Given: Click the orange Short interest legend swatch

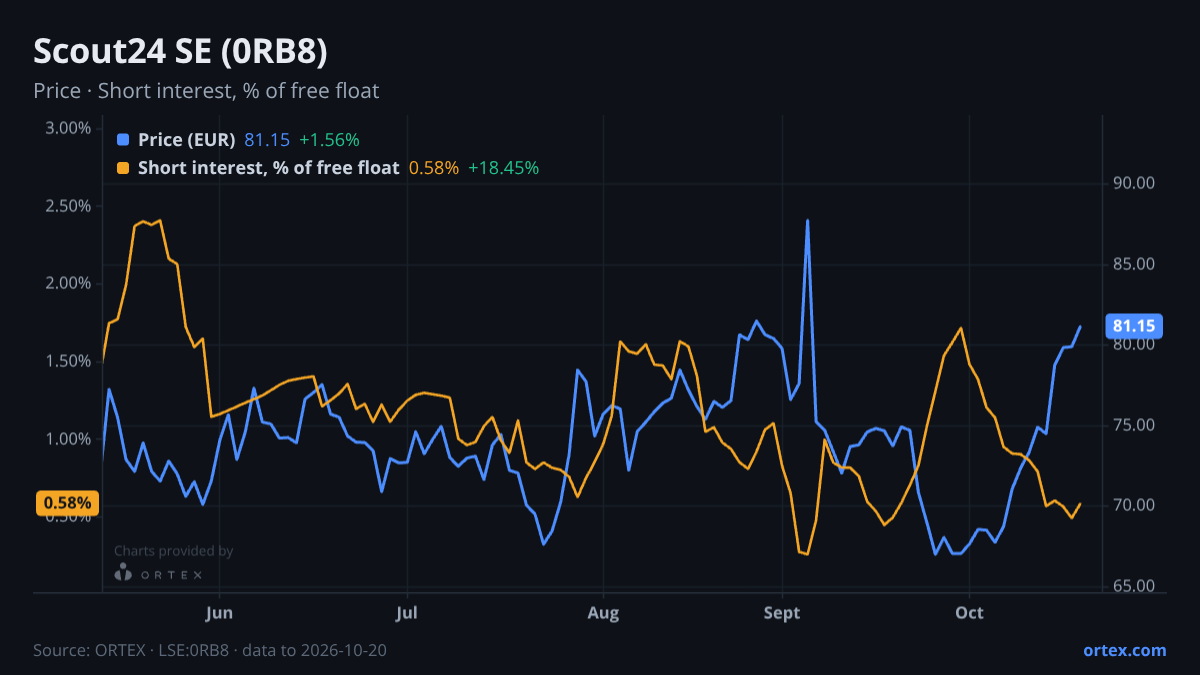Looking at the screenshot, I should [123, 168].
